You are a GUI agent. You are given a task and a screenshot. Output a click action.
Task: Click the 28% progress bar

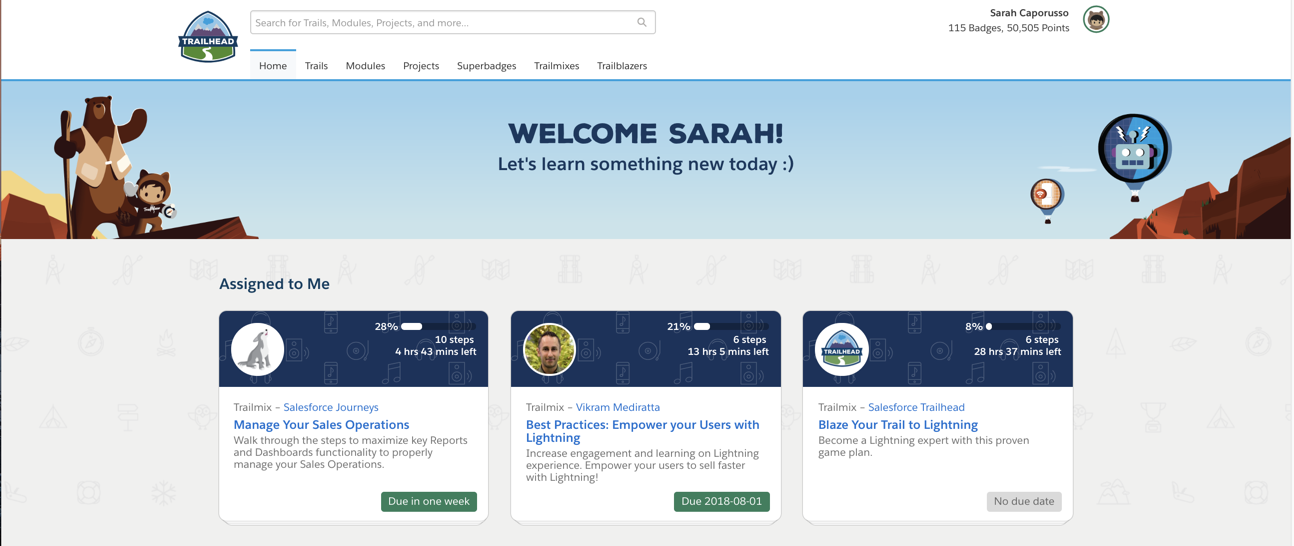coord(438,326)
